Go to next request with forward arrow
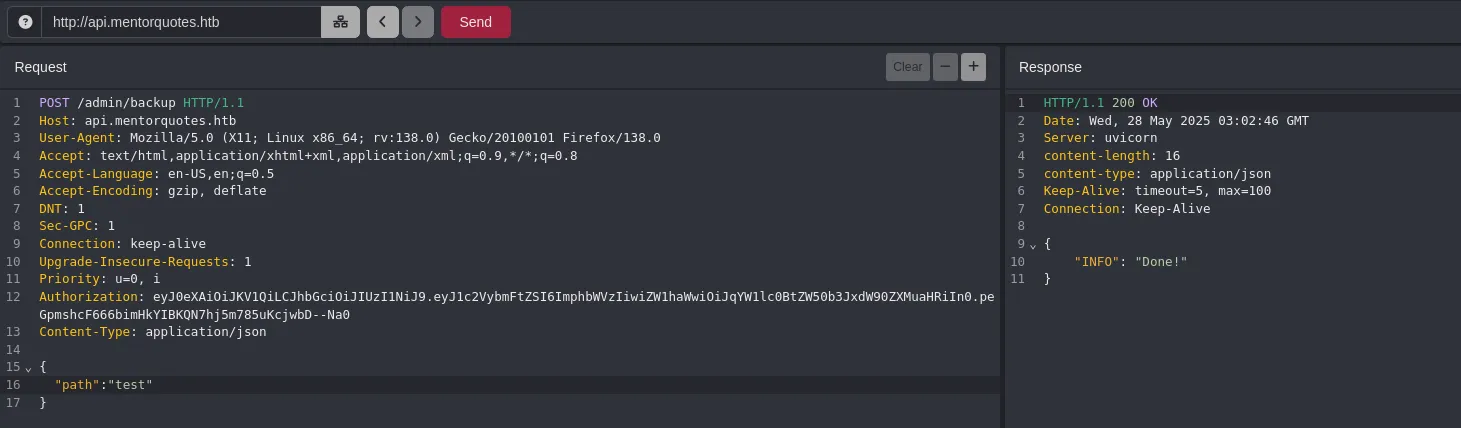This screenshot has height=428, width=1461. (418, 22)
